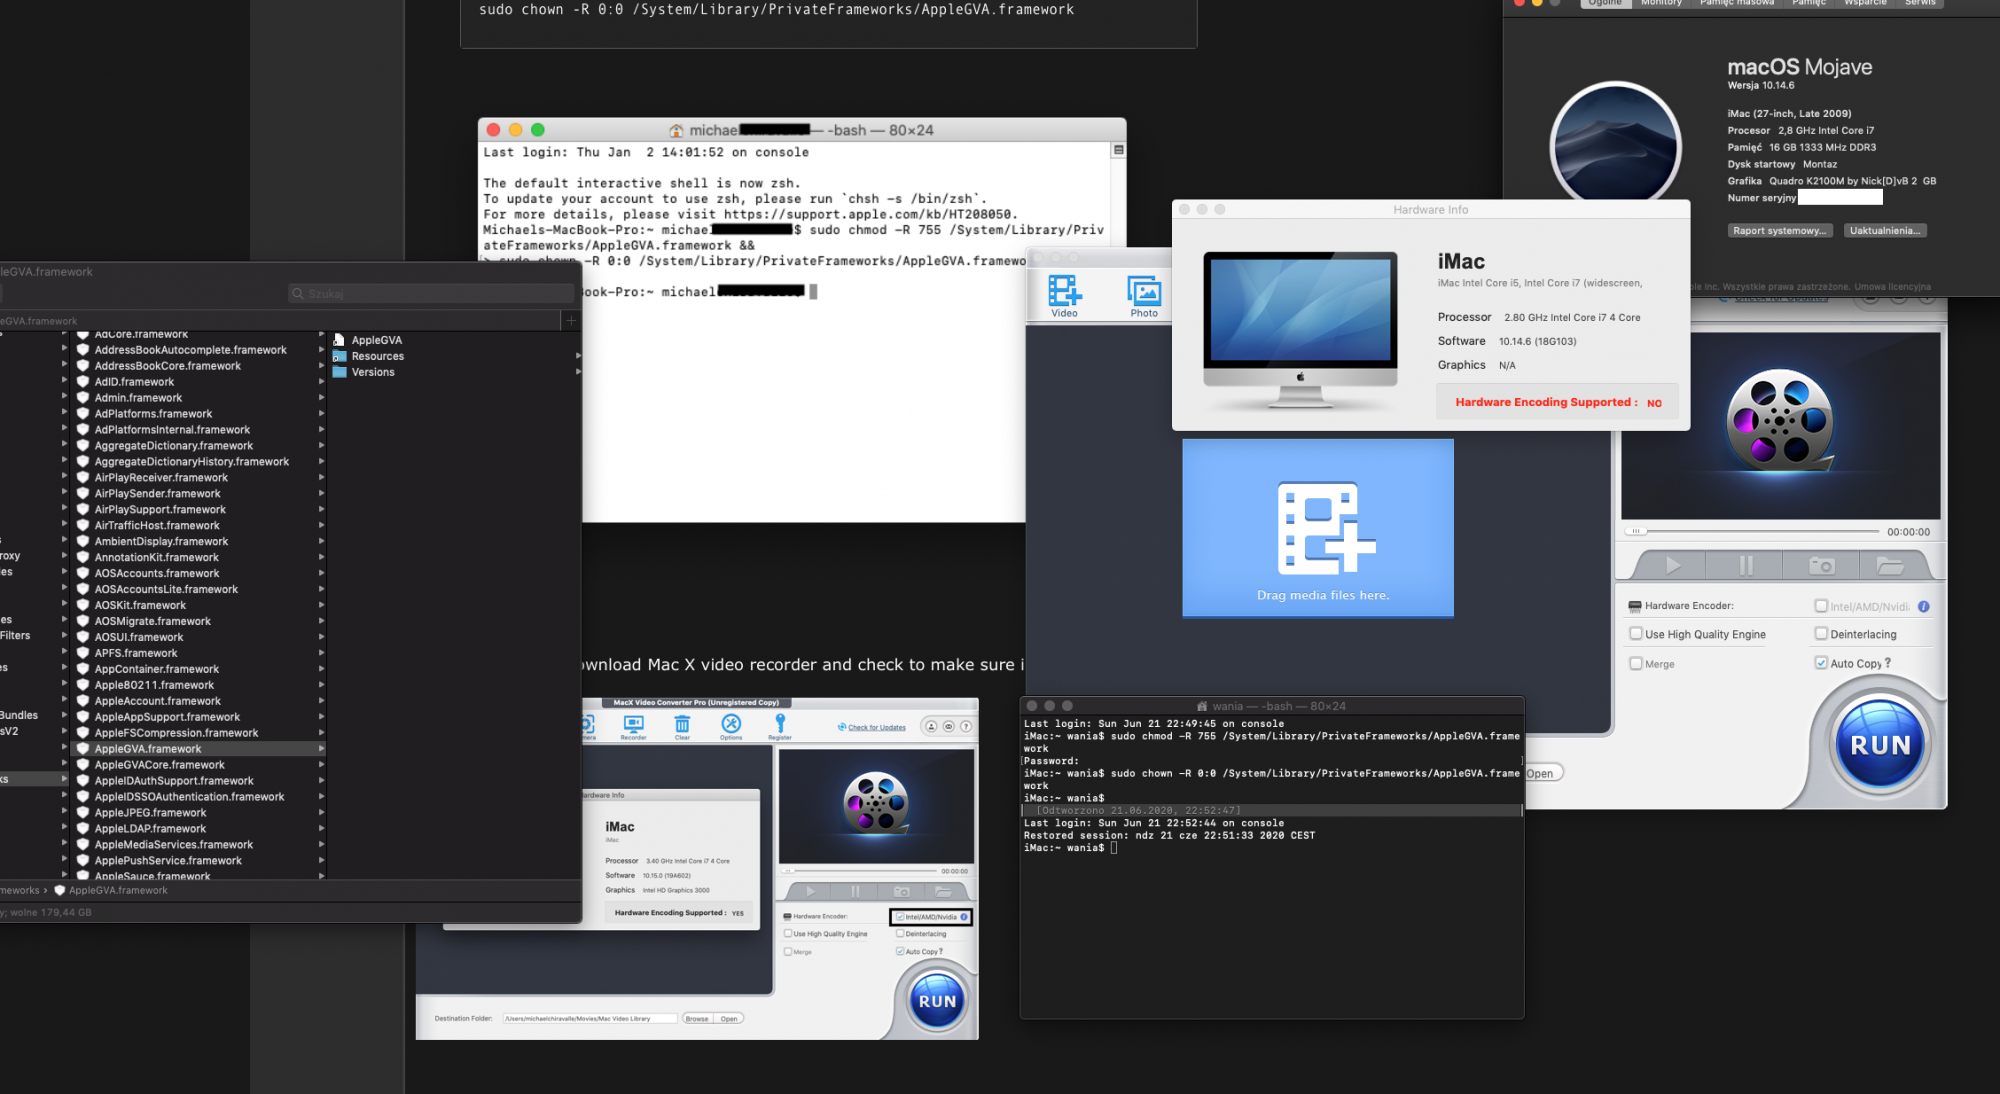Click play button under large MacX preview
The height and width of the screenshot is (1094, 2000).
[x=1672, y=566]
